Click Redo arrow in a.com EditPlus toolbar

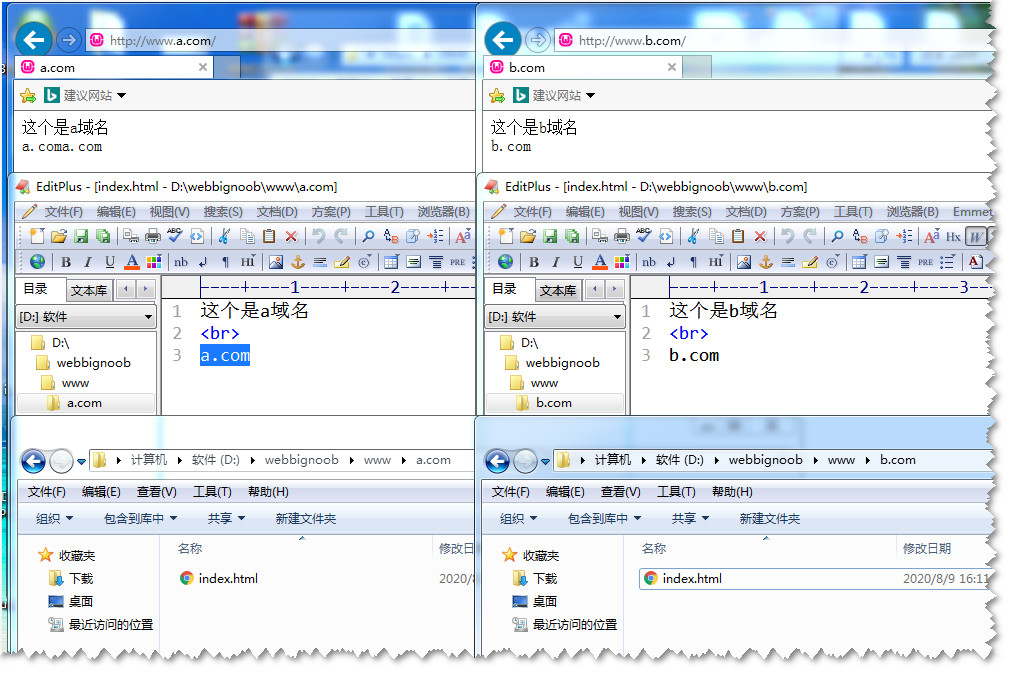coord(341,236)
